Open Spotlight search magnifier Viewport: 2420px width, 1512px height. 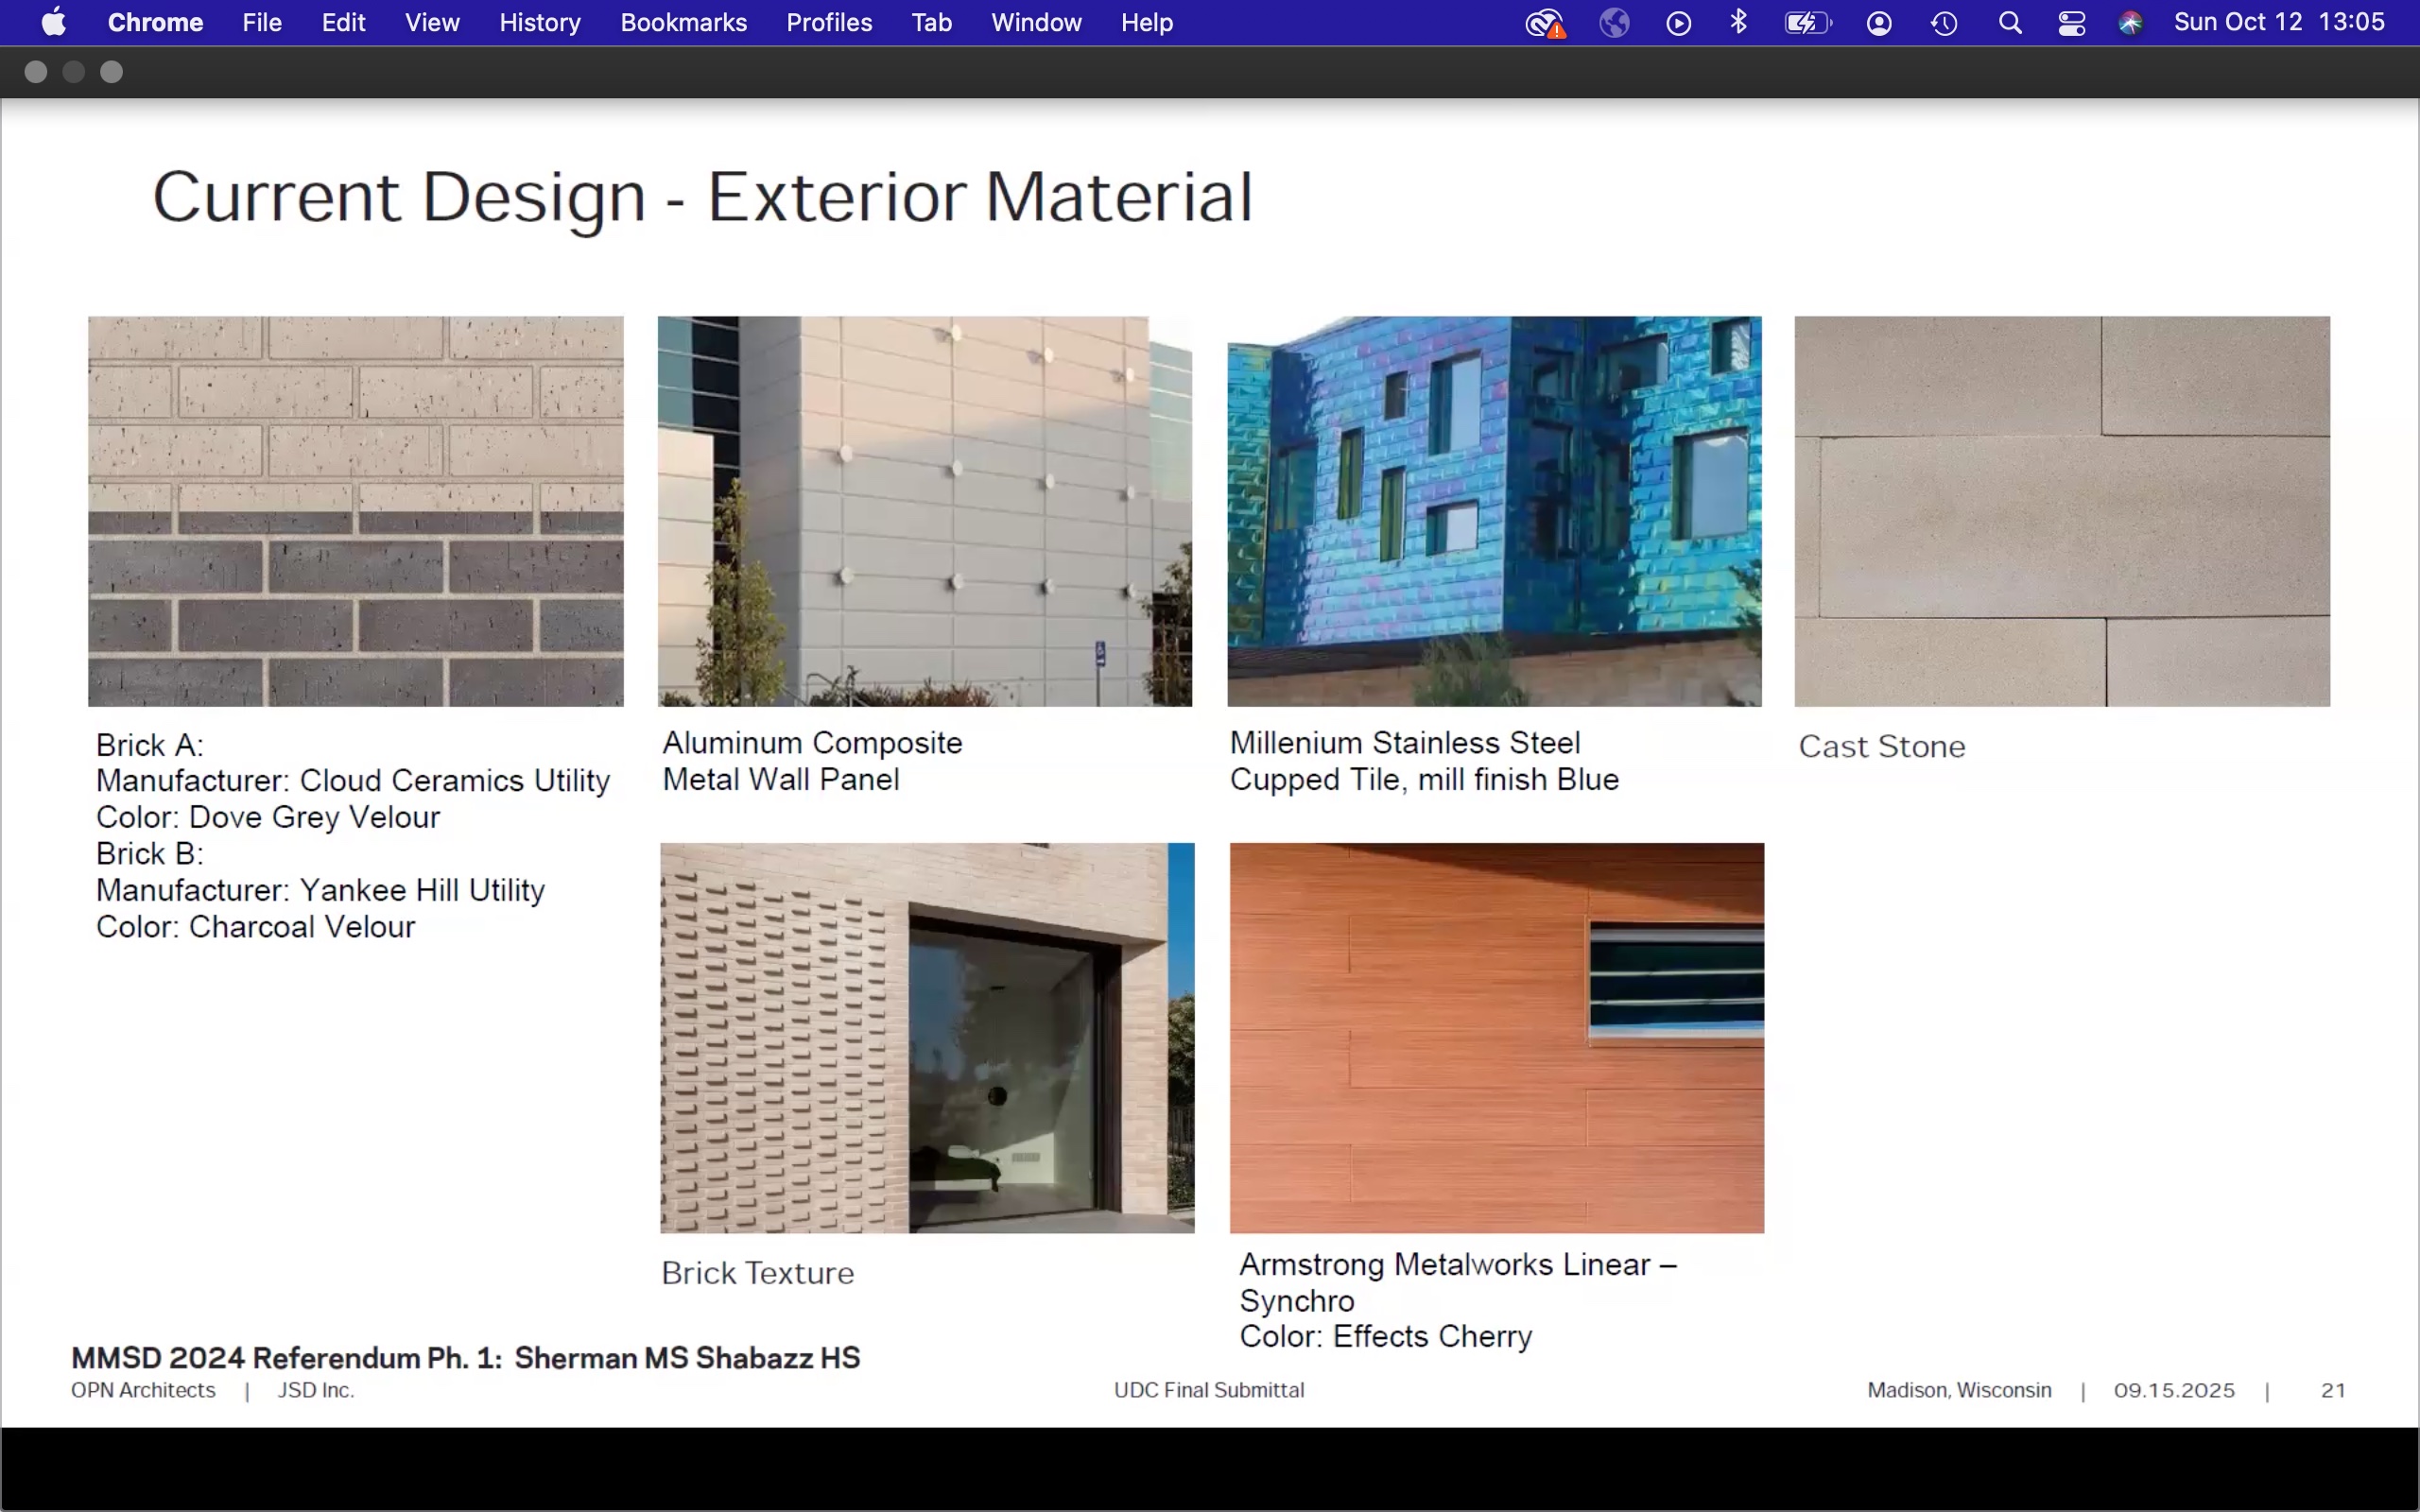coord(2010,23)
